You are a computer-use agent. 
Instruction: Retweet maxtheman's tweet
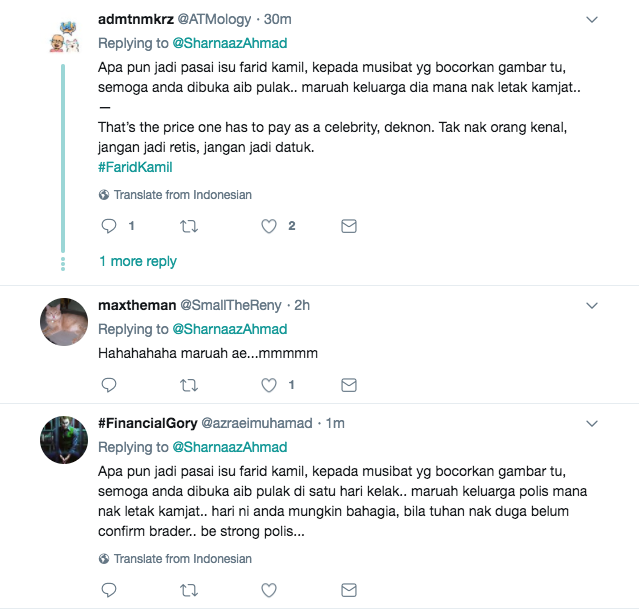tap(188, 385)
